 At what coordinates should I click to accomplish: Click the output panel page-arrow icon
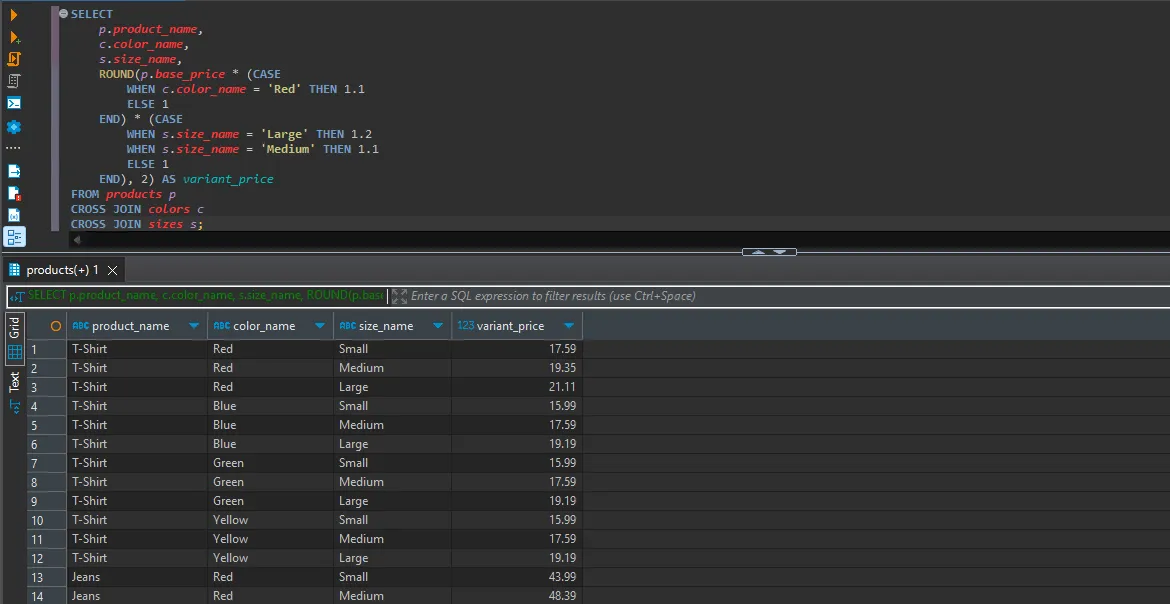coord(13,171)
